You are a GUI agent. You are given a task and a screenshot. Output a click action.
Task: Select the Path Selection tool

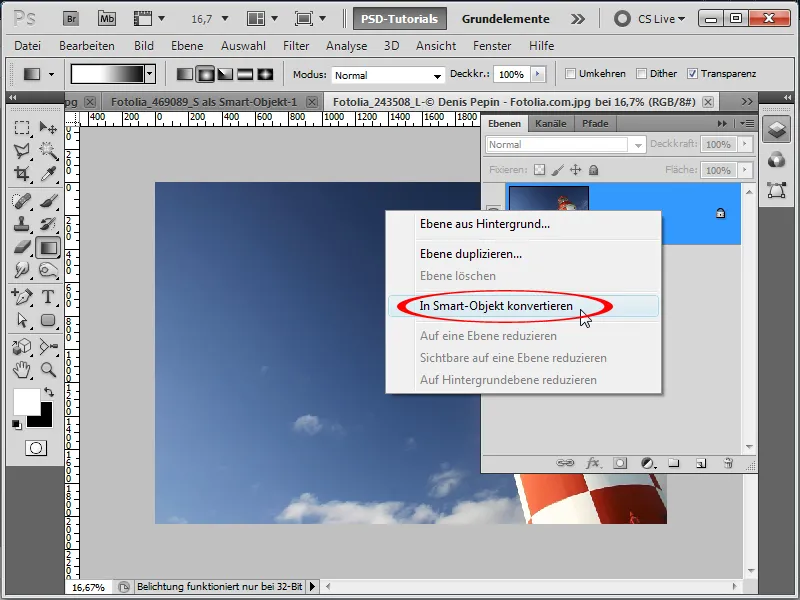pyautogui.click(x=21, y=320)
